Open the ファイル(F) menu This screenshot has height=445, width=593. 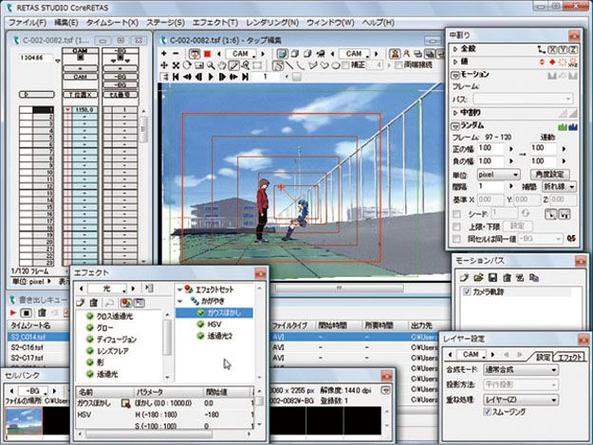tap(28, 23)
